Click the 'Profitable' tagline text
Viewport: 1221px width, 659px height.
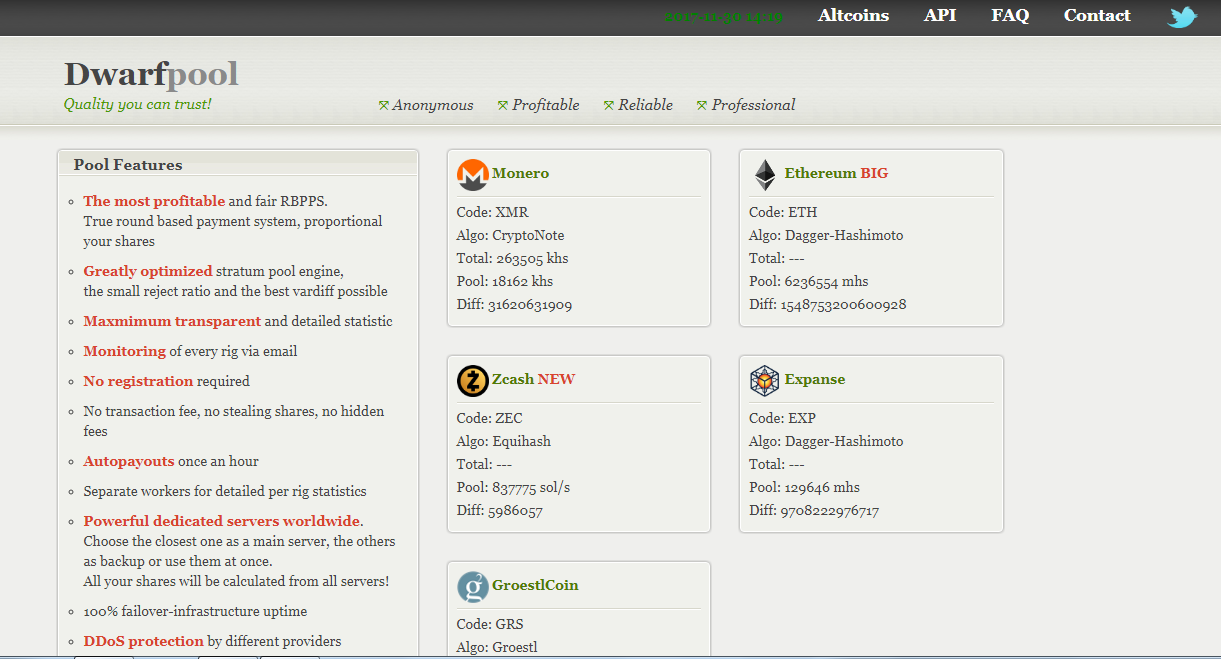(546, 105)
